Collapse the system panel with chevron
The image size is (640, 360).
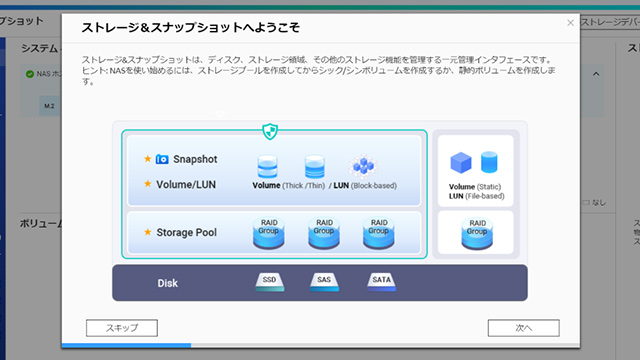pos(596,74)
